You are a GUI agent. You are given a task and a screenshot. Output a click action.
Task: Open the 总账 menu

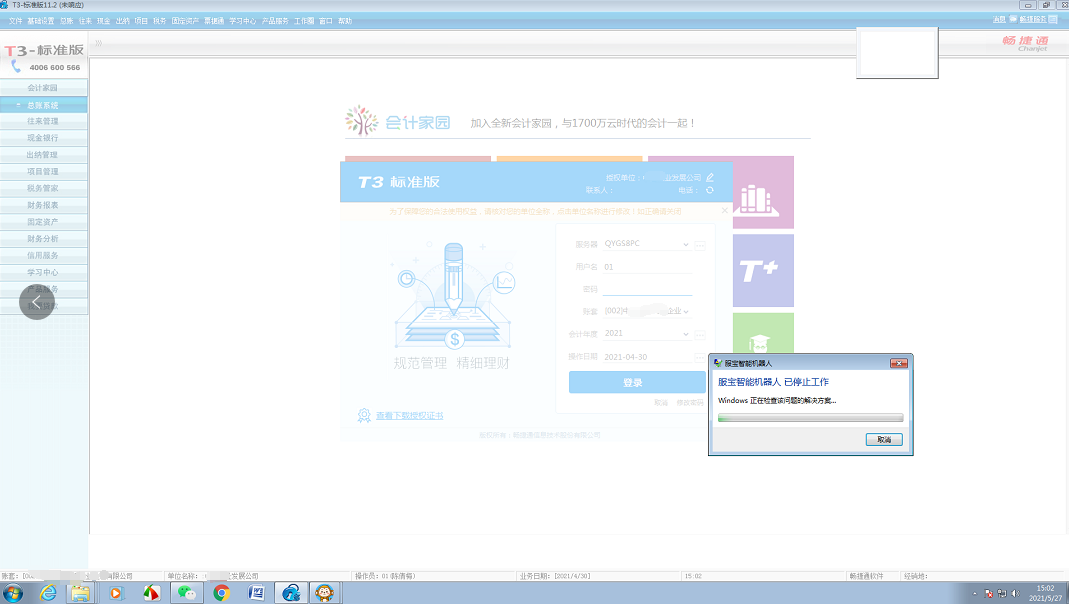pos(66,21)
